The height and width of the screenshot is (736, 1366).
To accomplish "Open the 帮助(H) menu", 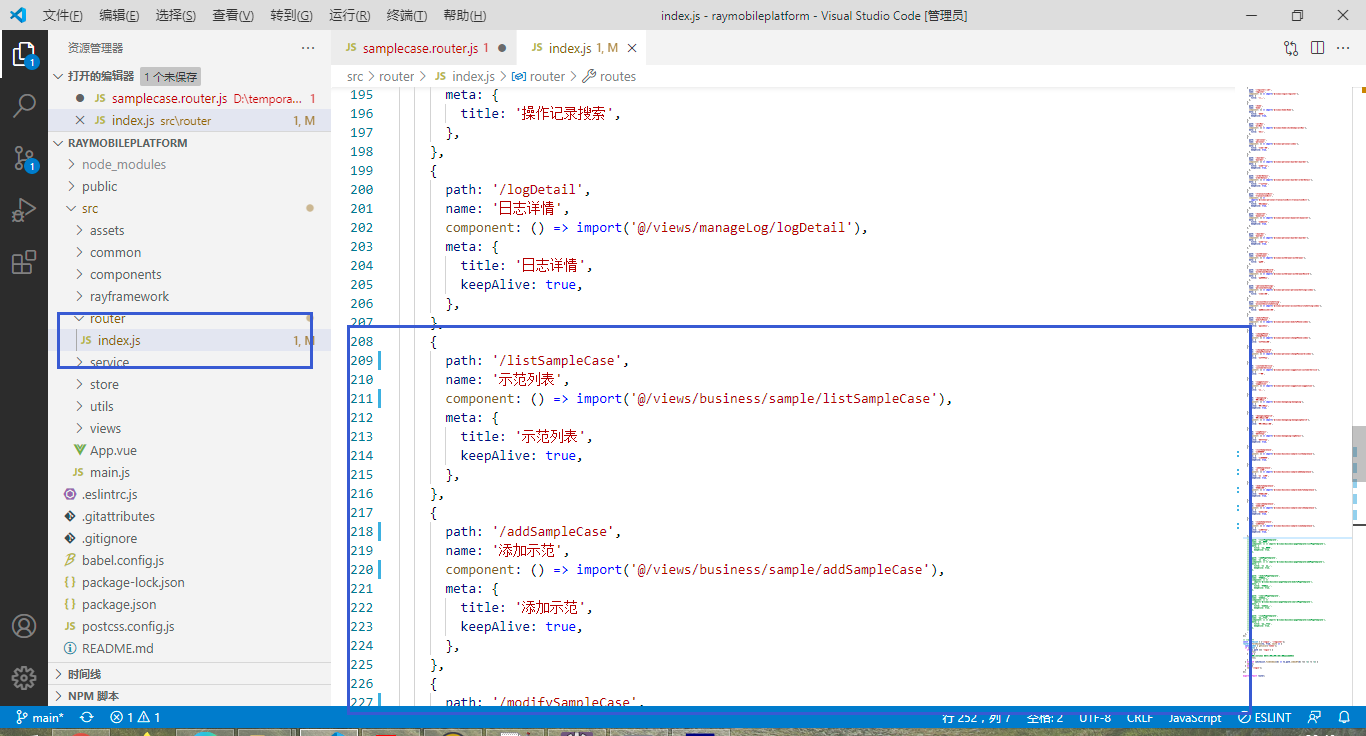I will pyautogui.click(x=464, y=16).
